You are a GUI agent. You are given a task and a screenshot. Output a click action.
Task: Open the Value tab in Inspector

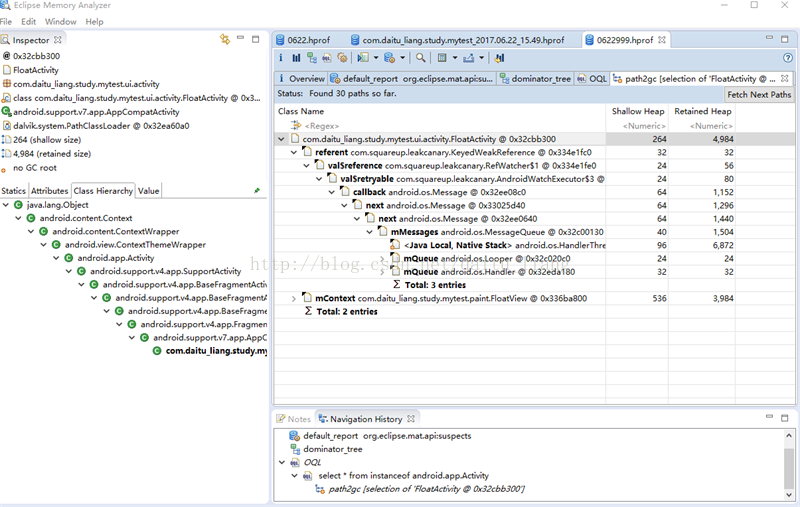[148, 191]
